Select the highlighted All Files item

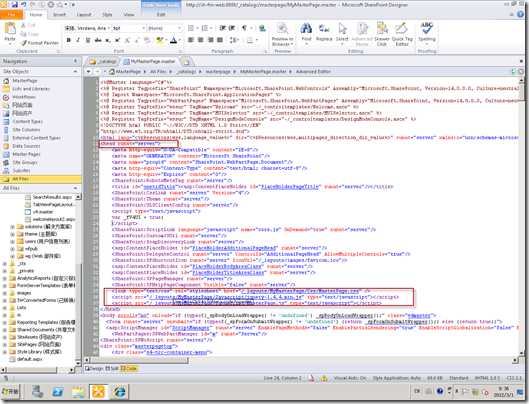tap(40, 179)
